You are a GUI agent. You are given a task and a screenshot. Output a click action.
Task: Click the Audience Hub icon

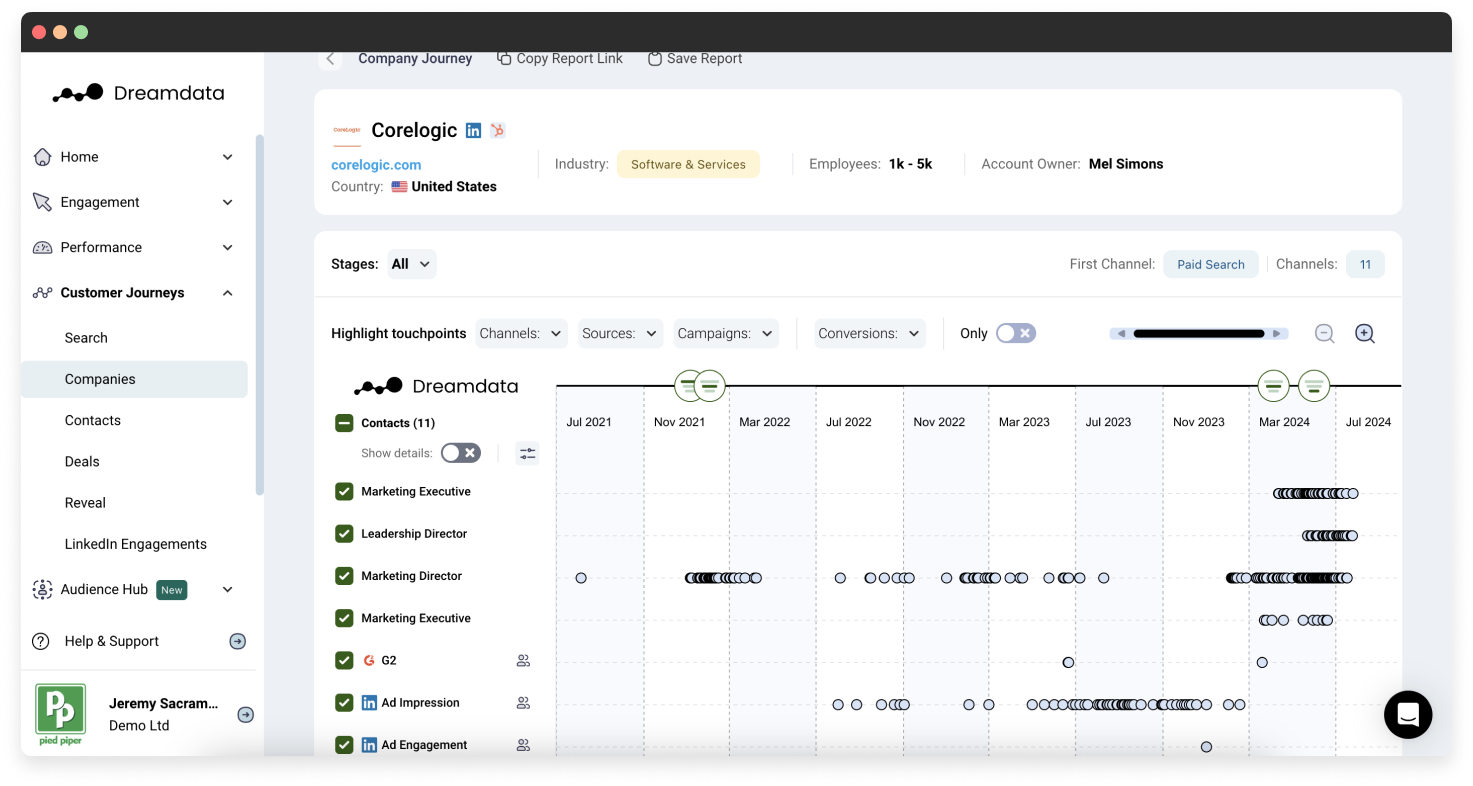point(42,589)
